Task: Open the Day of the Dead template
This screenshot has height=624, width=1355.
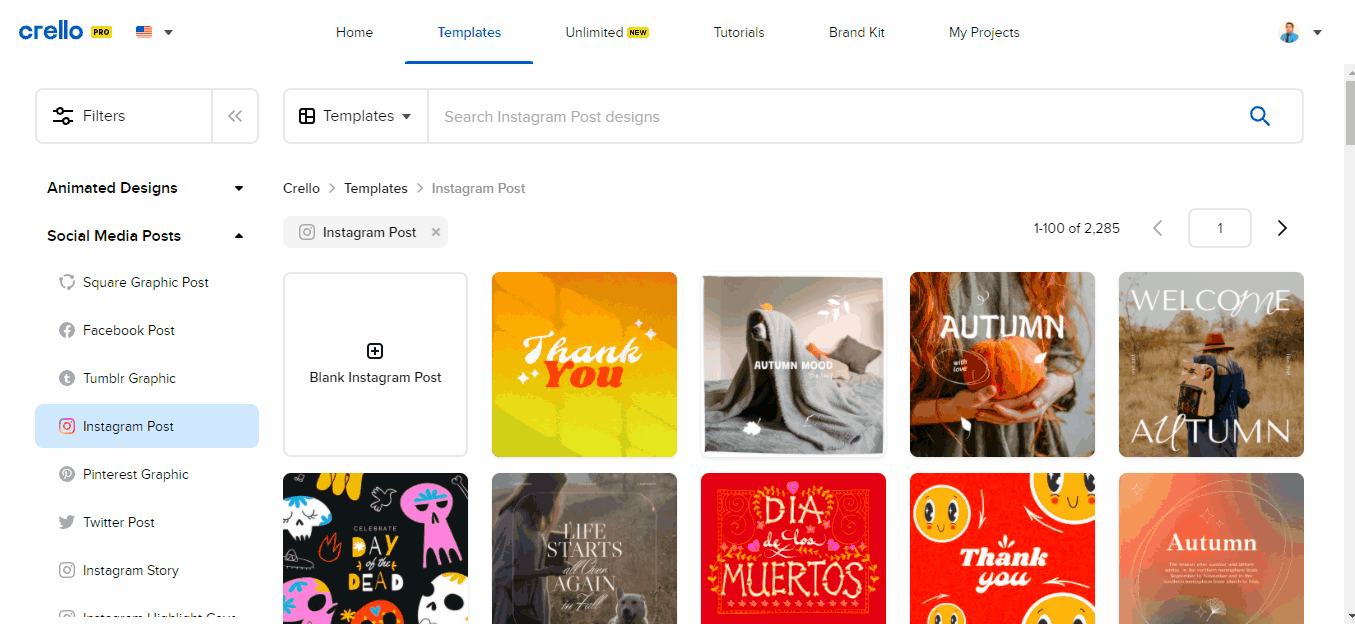Action: pyautogui.click(x=376, y=548)
